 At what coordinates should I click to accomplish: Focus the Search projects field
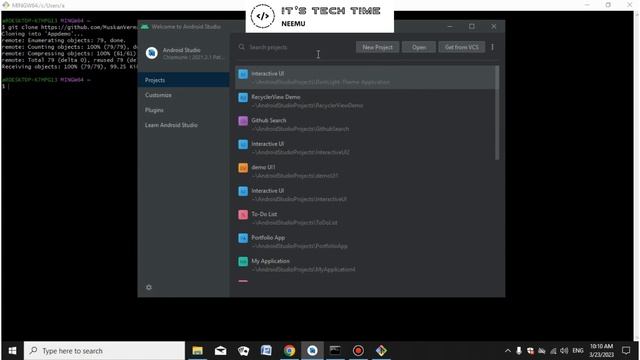(294, 47)
